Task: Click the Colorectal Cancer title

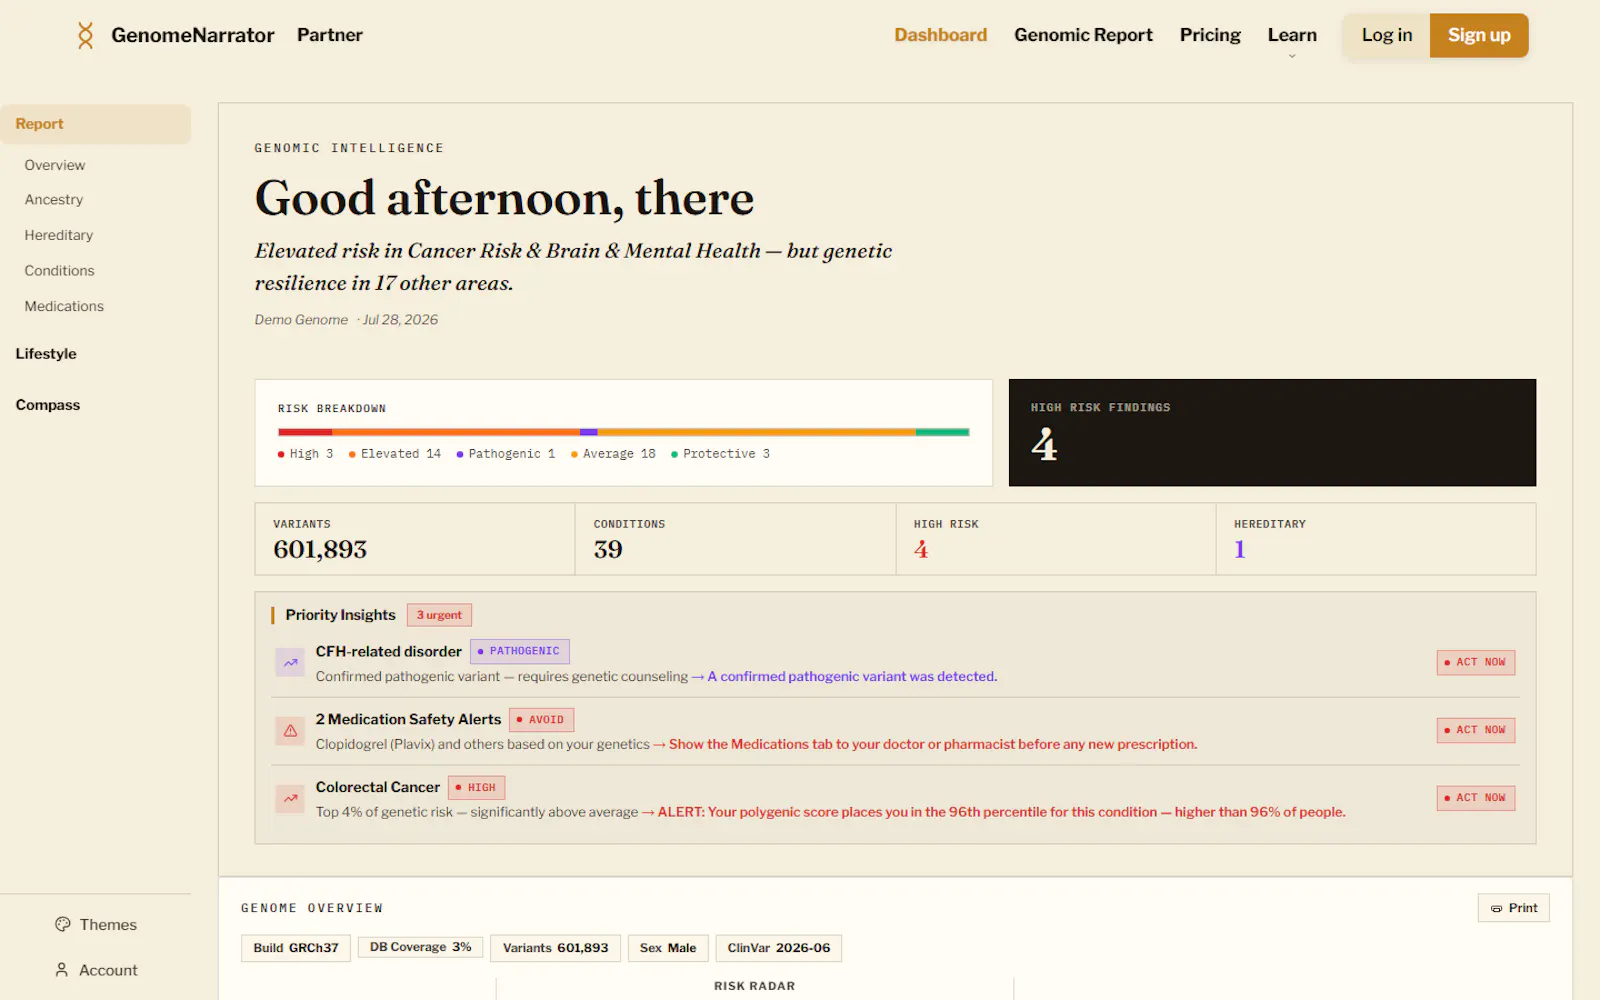Action: click(378, 787)
